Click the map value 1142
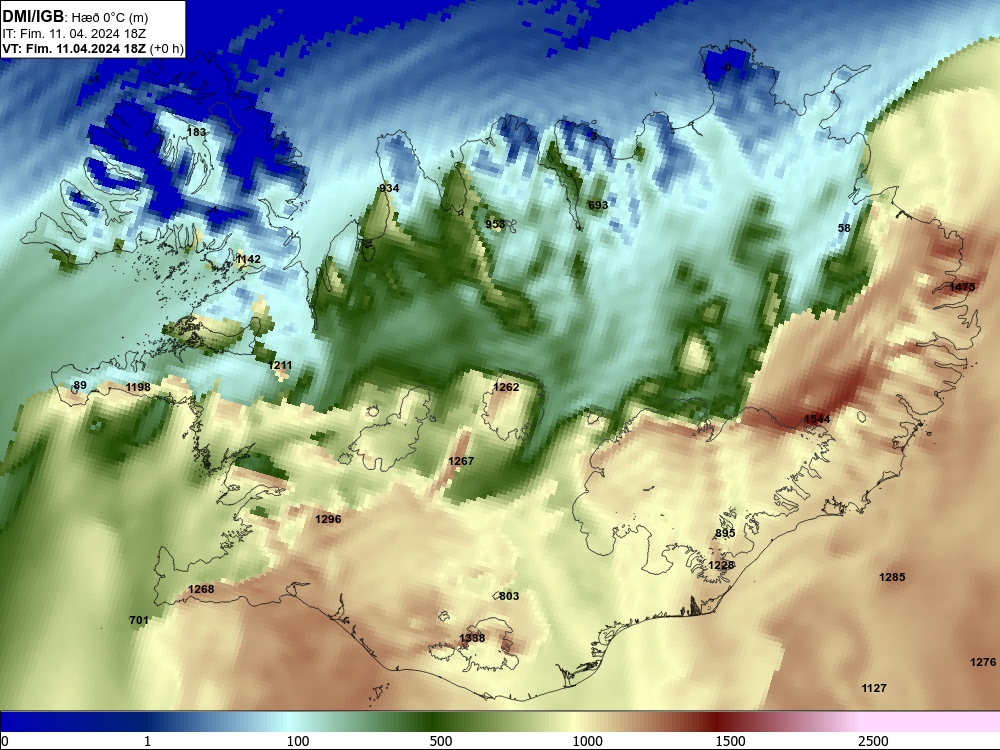The image size is (1000, 750). pos(248,259)
